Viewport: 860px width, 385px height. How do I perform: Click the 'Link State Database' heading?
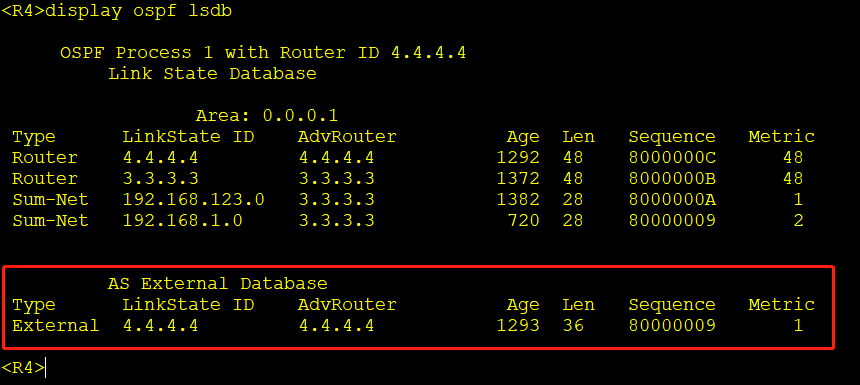click(212, 74)
